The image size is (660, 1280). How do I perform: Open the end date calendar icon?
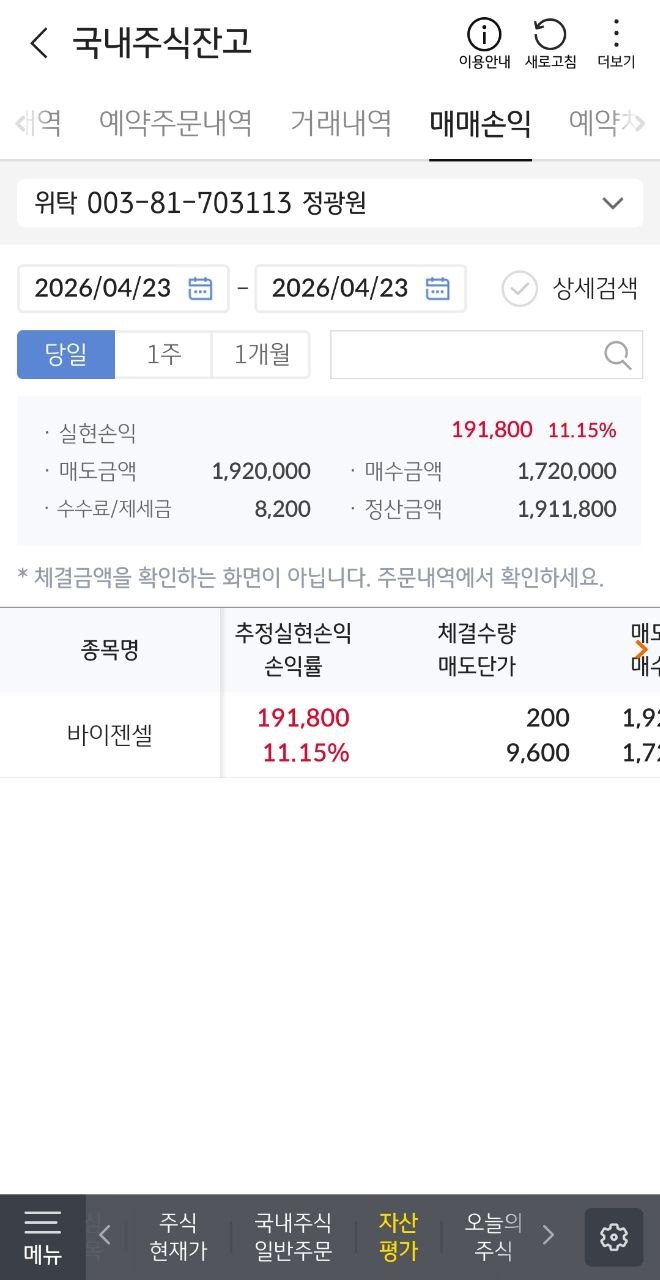point(437,288)
